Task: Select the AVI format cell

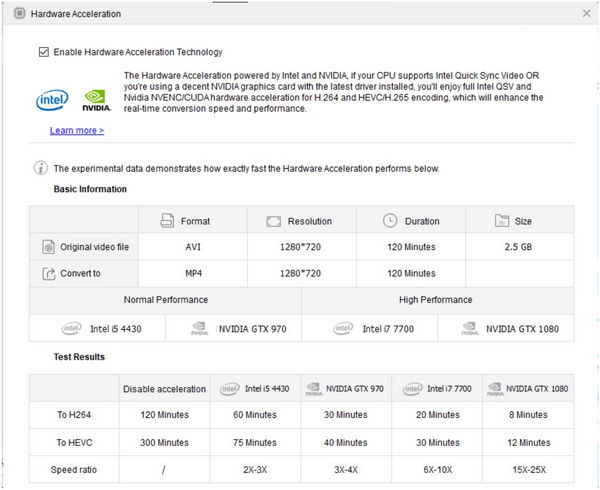Action: click(193, 247)
